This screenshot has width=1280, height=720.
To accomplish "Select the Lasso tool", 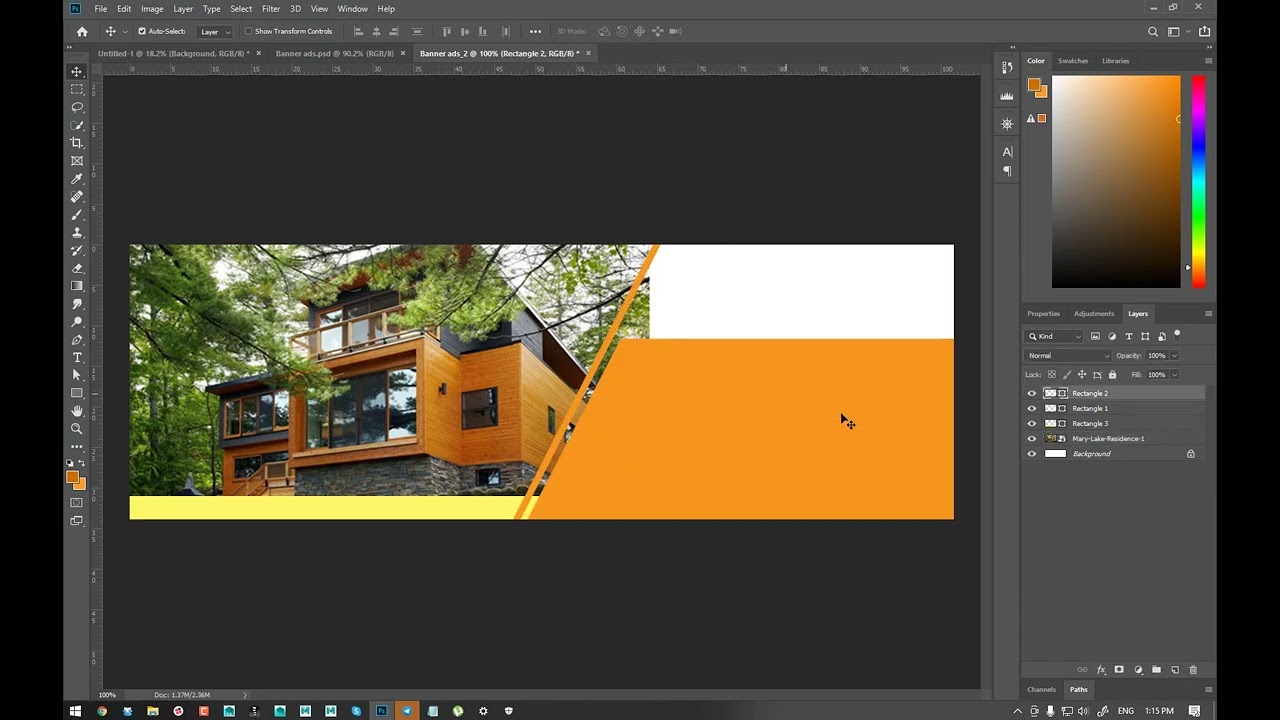I will (77, 107).
